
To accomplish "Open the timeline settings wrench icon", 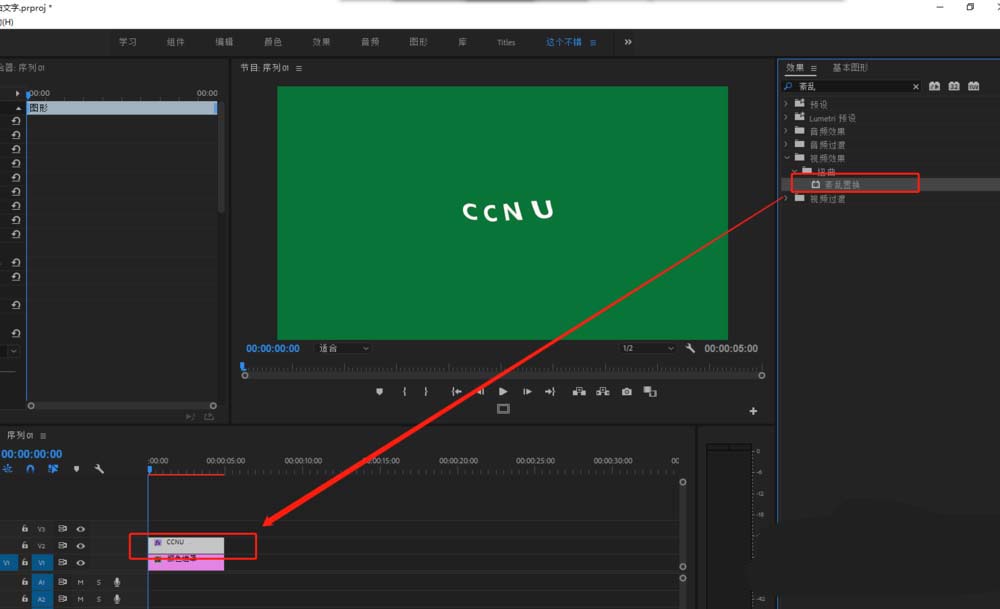I will 97,469.
